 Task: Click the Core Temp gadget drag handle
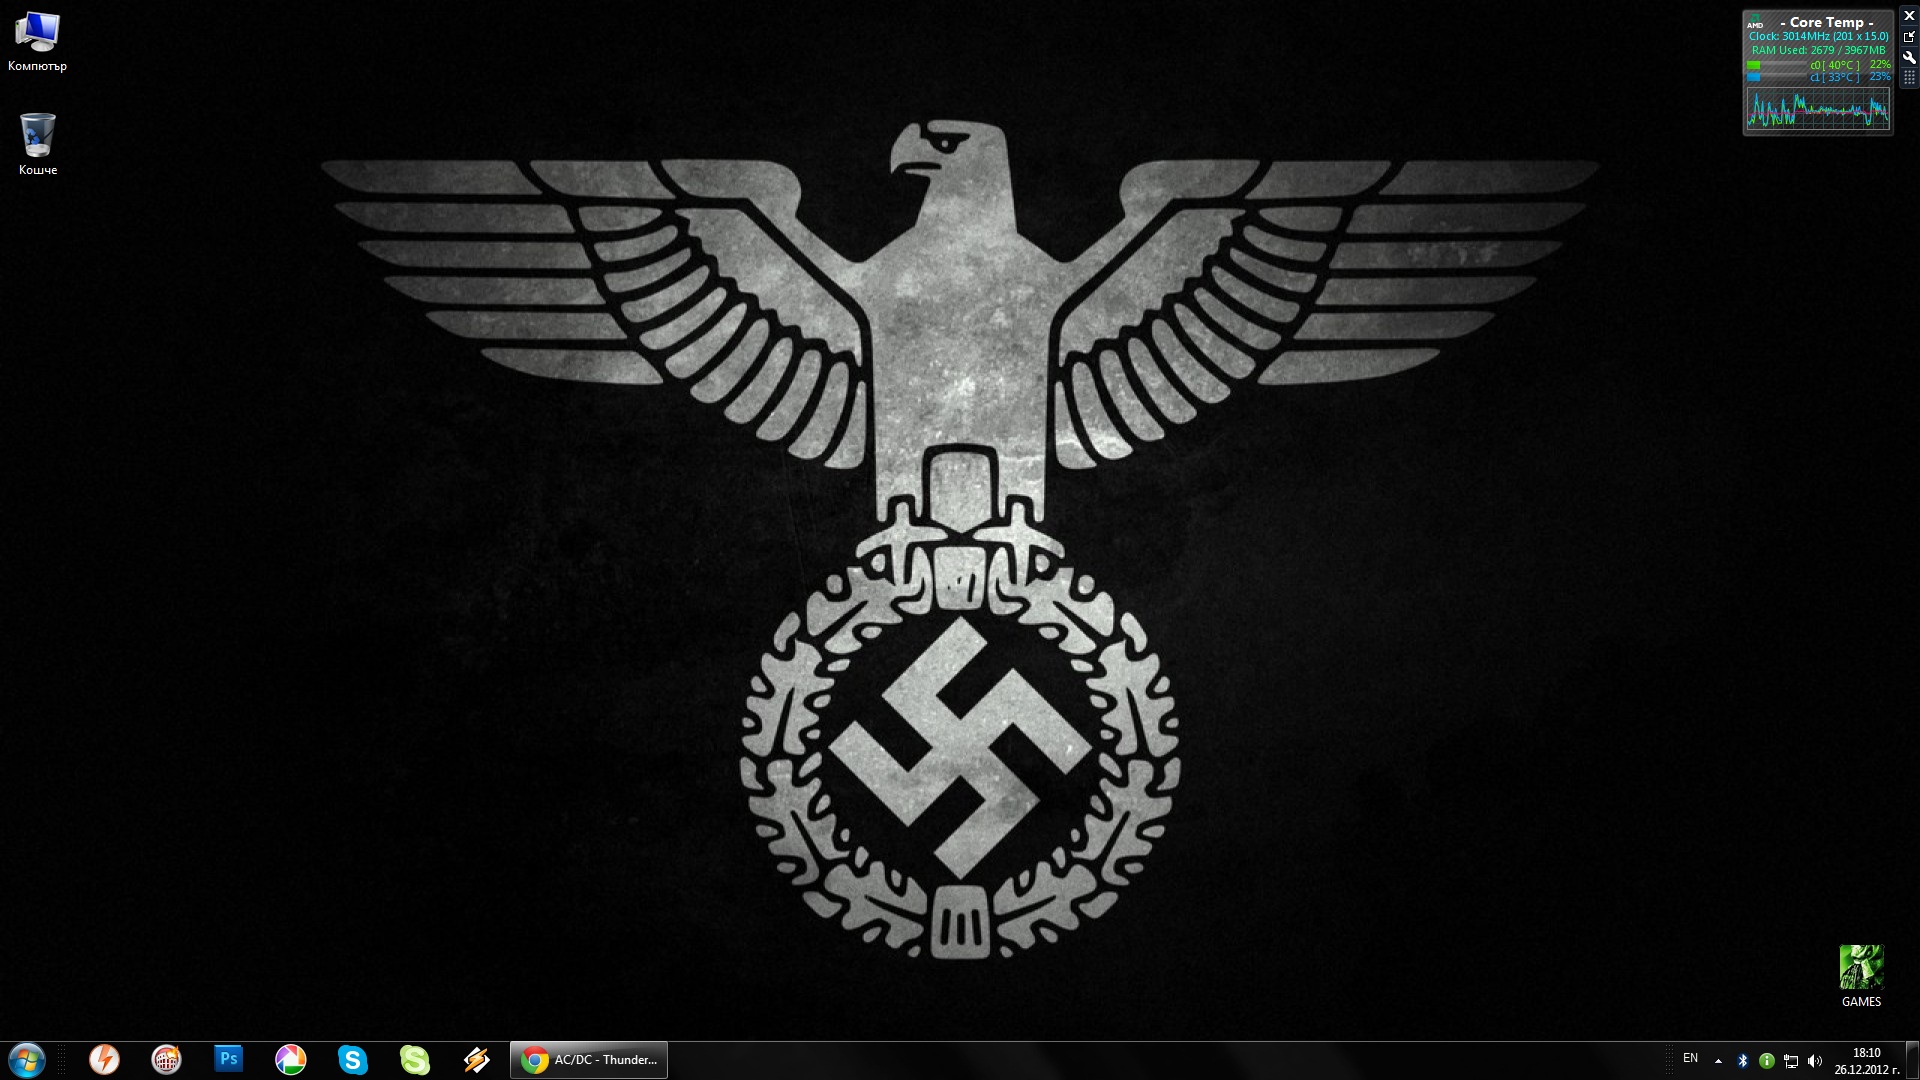(1909, 77)
